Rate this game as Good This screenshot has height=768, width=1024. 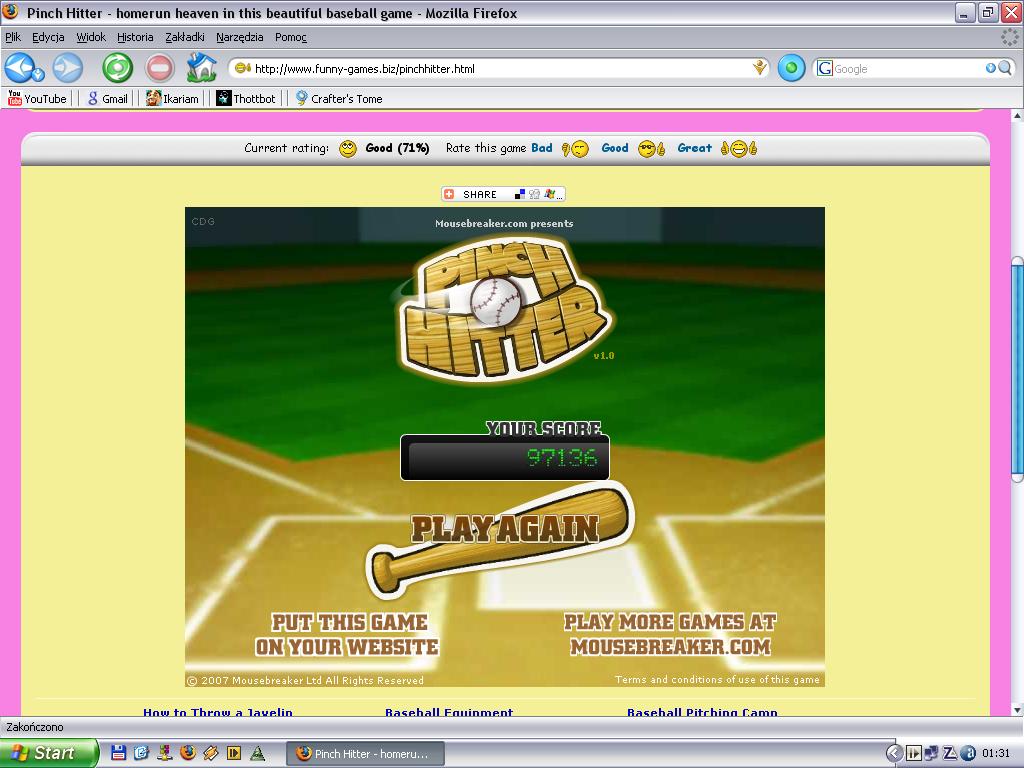[x=615, y=148]
